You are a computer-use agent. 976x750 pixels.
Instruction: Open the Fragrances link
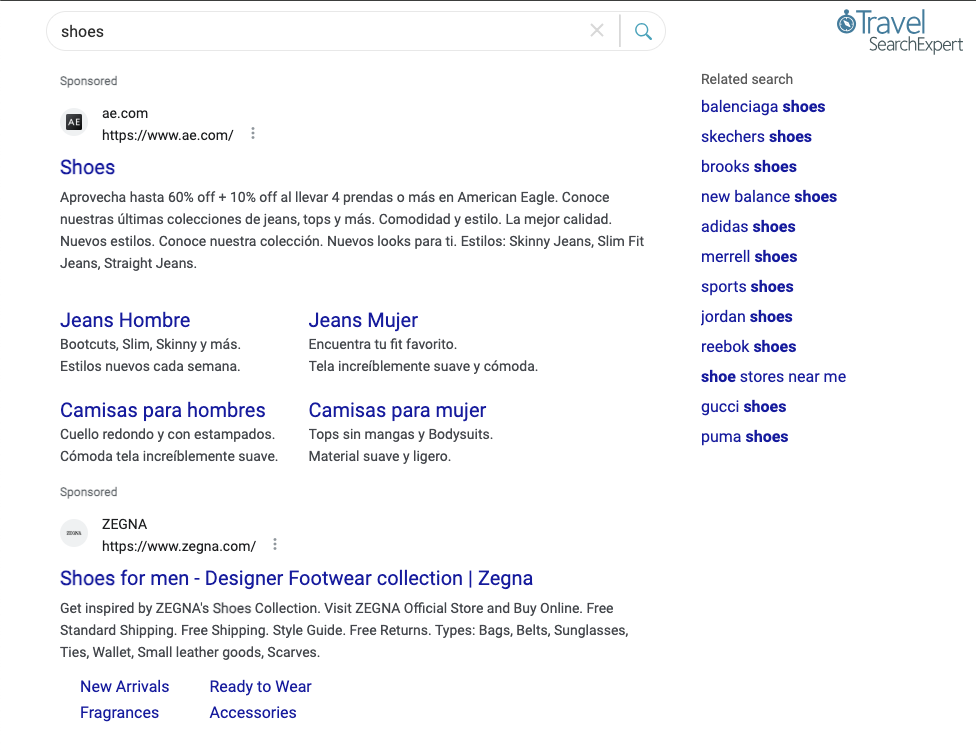(120, 713)
